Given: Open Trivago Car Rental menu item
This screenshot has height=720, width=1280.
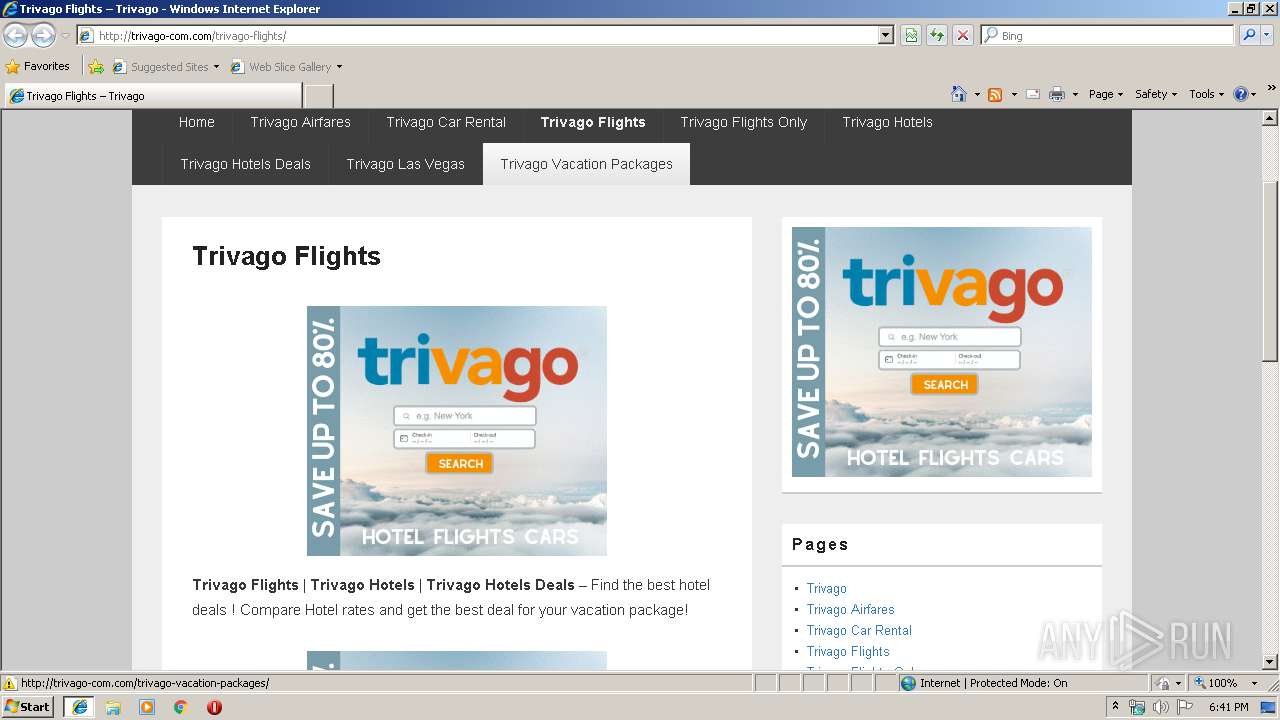Looking at the screenshot, I should [446, 122].
